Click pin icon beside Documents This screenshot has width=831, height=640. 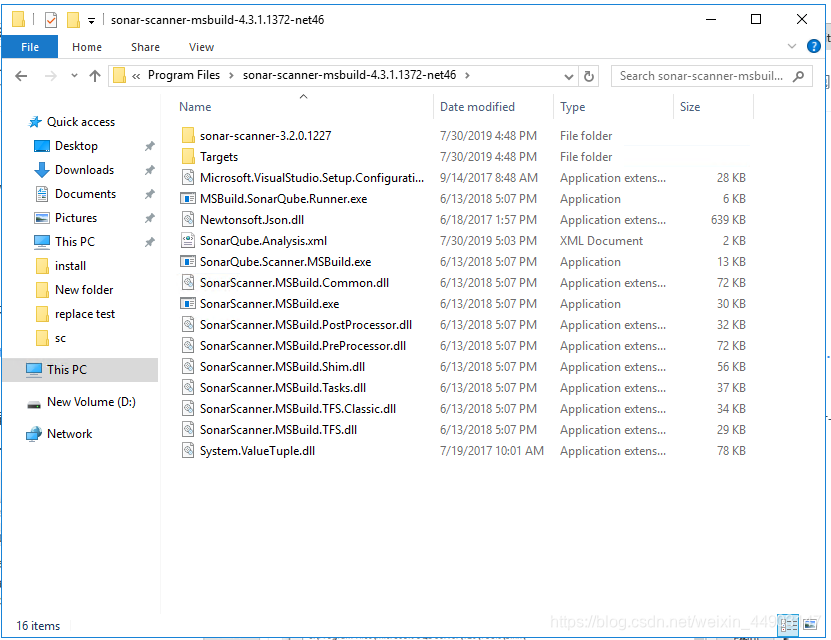150,194
